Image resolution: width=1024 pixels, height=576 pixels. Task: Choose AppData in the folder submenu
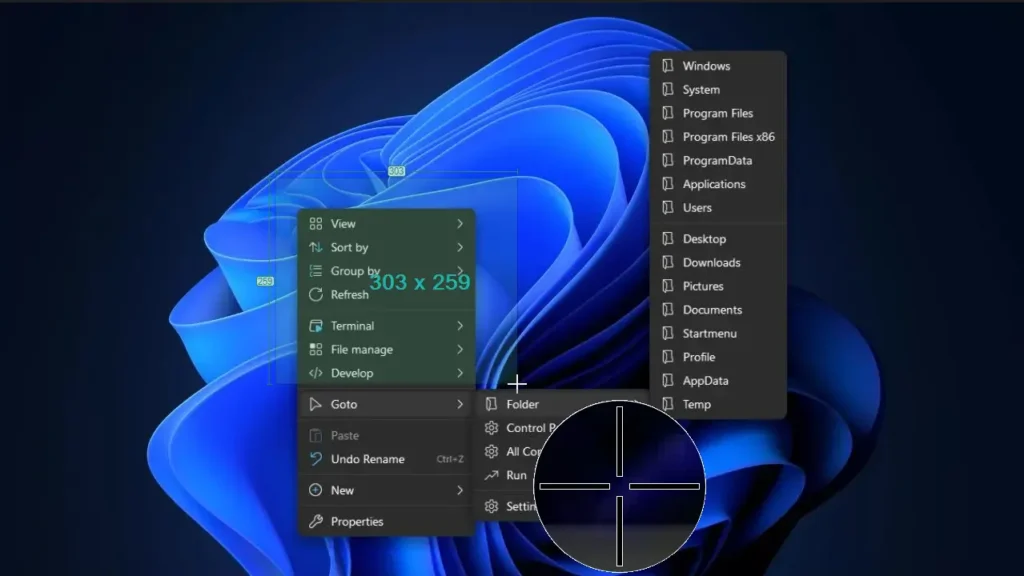tap(705, 381)
